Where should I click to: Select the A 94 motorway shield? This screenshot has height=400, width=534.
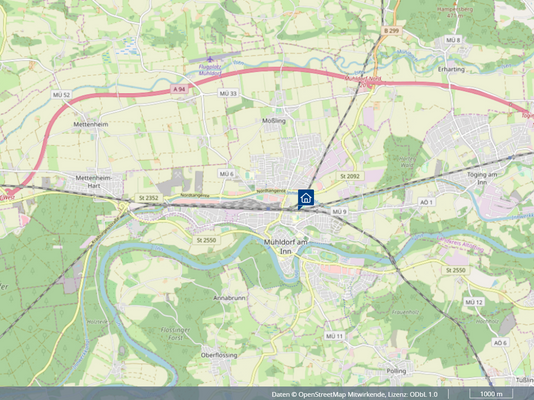pyautogui.click(x=179, y=90)
